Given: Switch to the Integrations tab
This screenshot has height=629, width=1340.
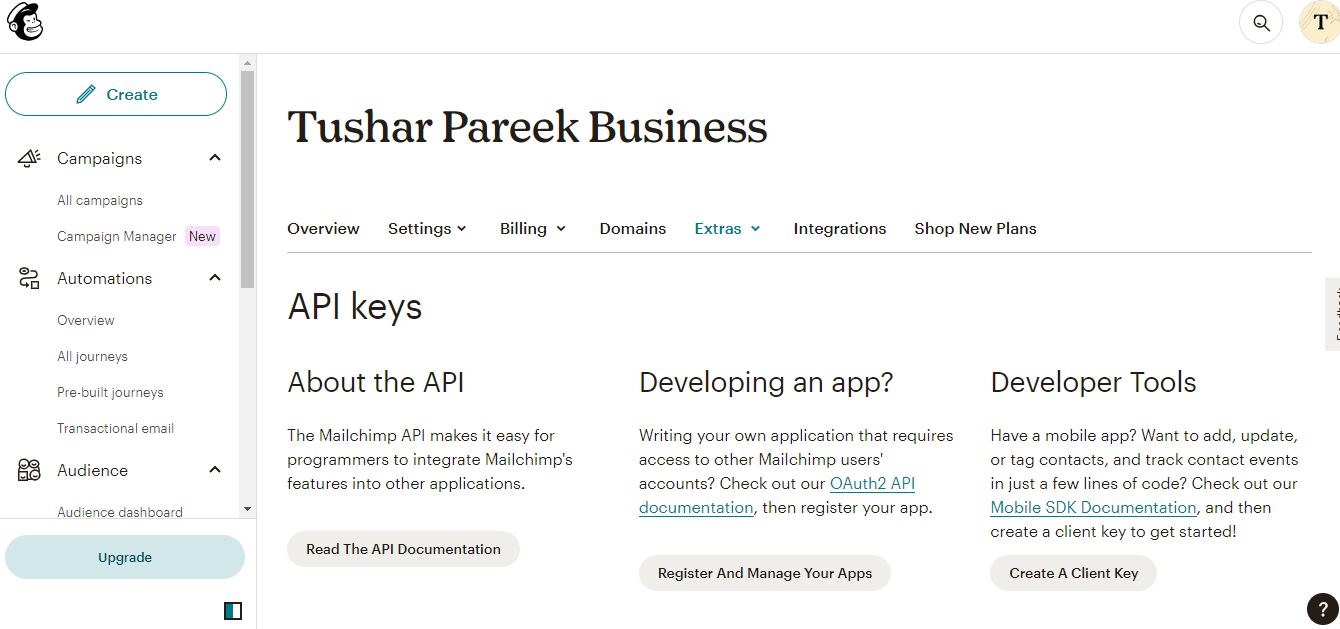Looking at the screenshot, I should 839,229.
